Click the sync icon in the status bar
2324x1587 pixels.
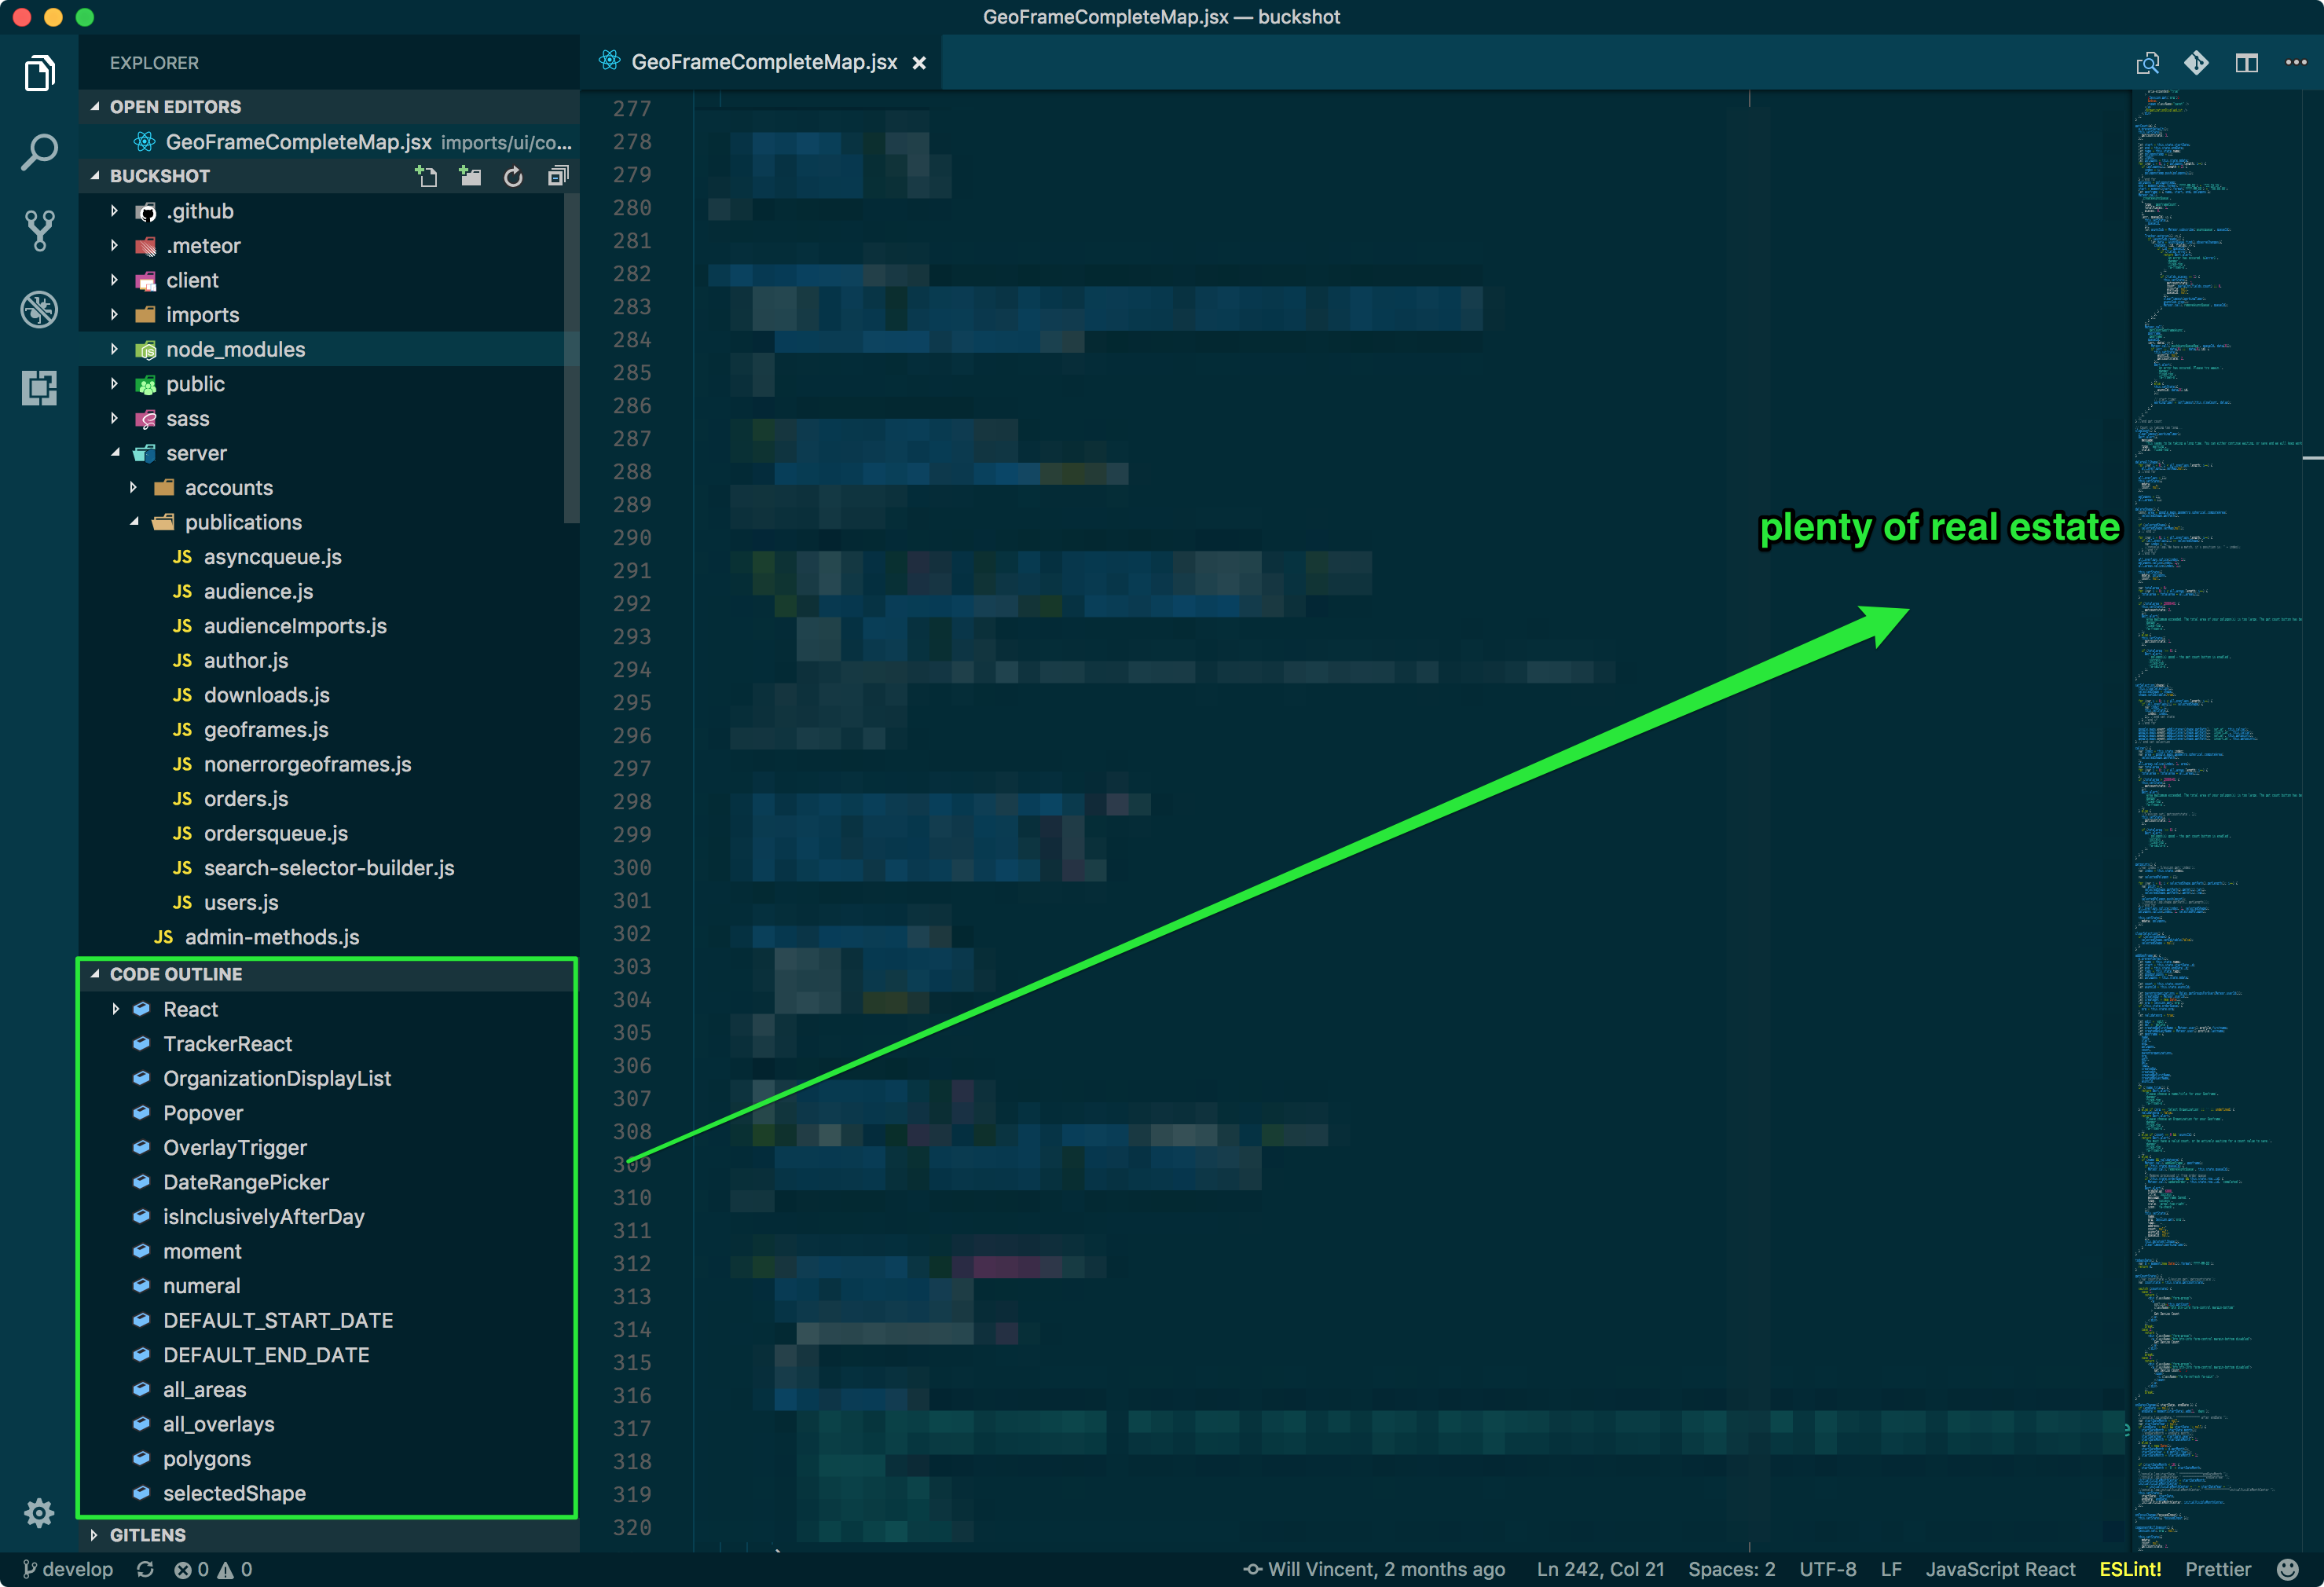[x=146, y=1569]
